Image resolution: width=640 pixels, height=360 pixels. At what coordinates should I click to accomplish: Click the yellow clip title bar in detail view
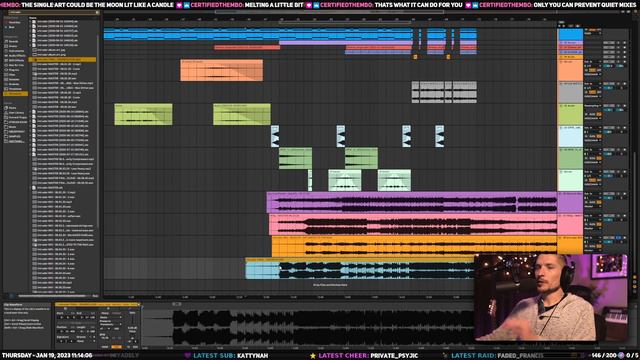pos(97,304)
